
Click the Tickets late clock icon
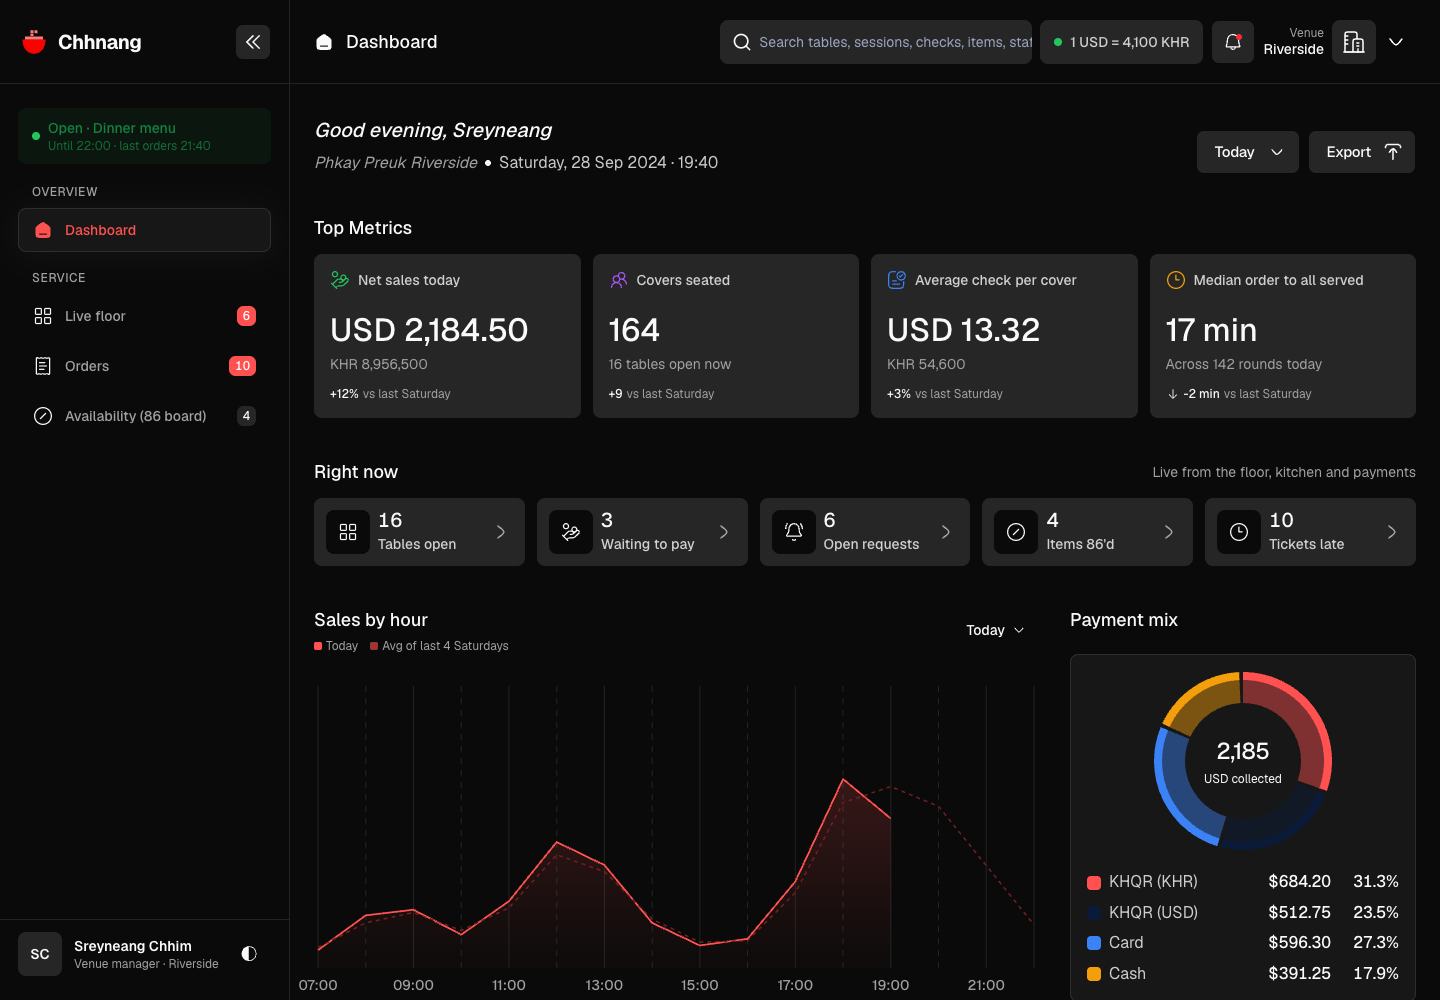click(1239, 532)
